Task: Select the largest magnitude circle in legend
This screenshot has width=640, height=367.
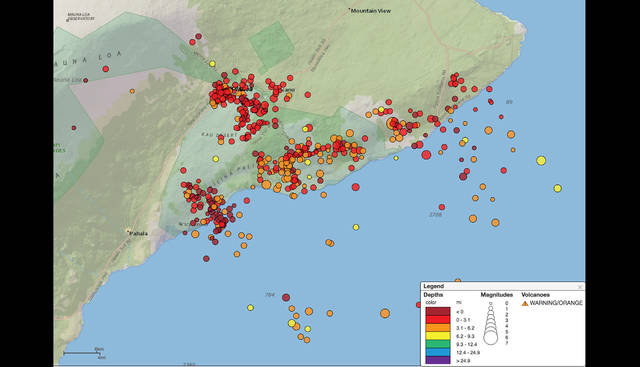Action: click(491, 337)
